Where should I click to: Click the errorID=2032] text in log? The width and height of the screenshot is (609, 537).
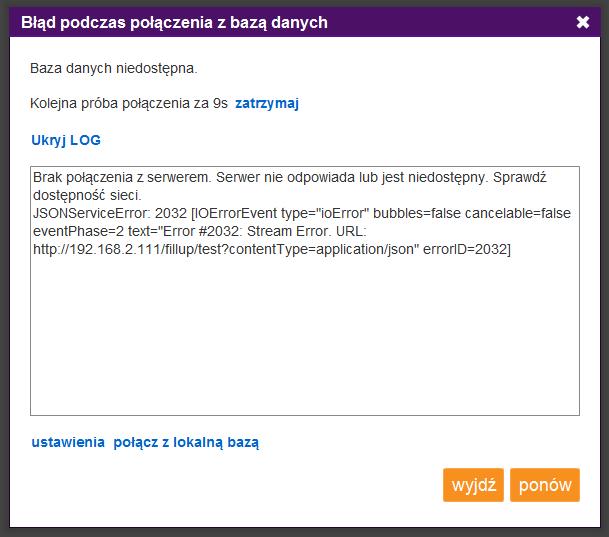(467, 249)
